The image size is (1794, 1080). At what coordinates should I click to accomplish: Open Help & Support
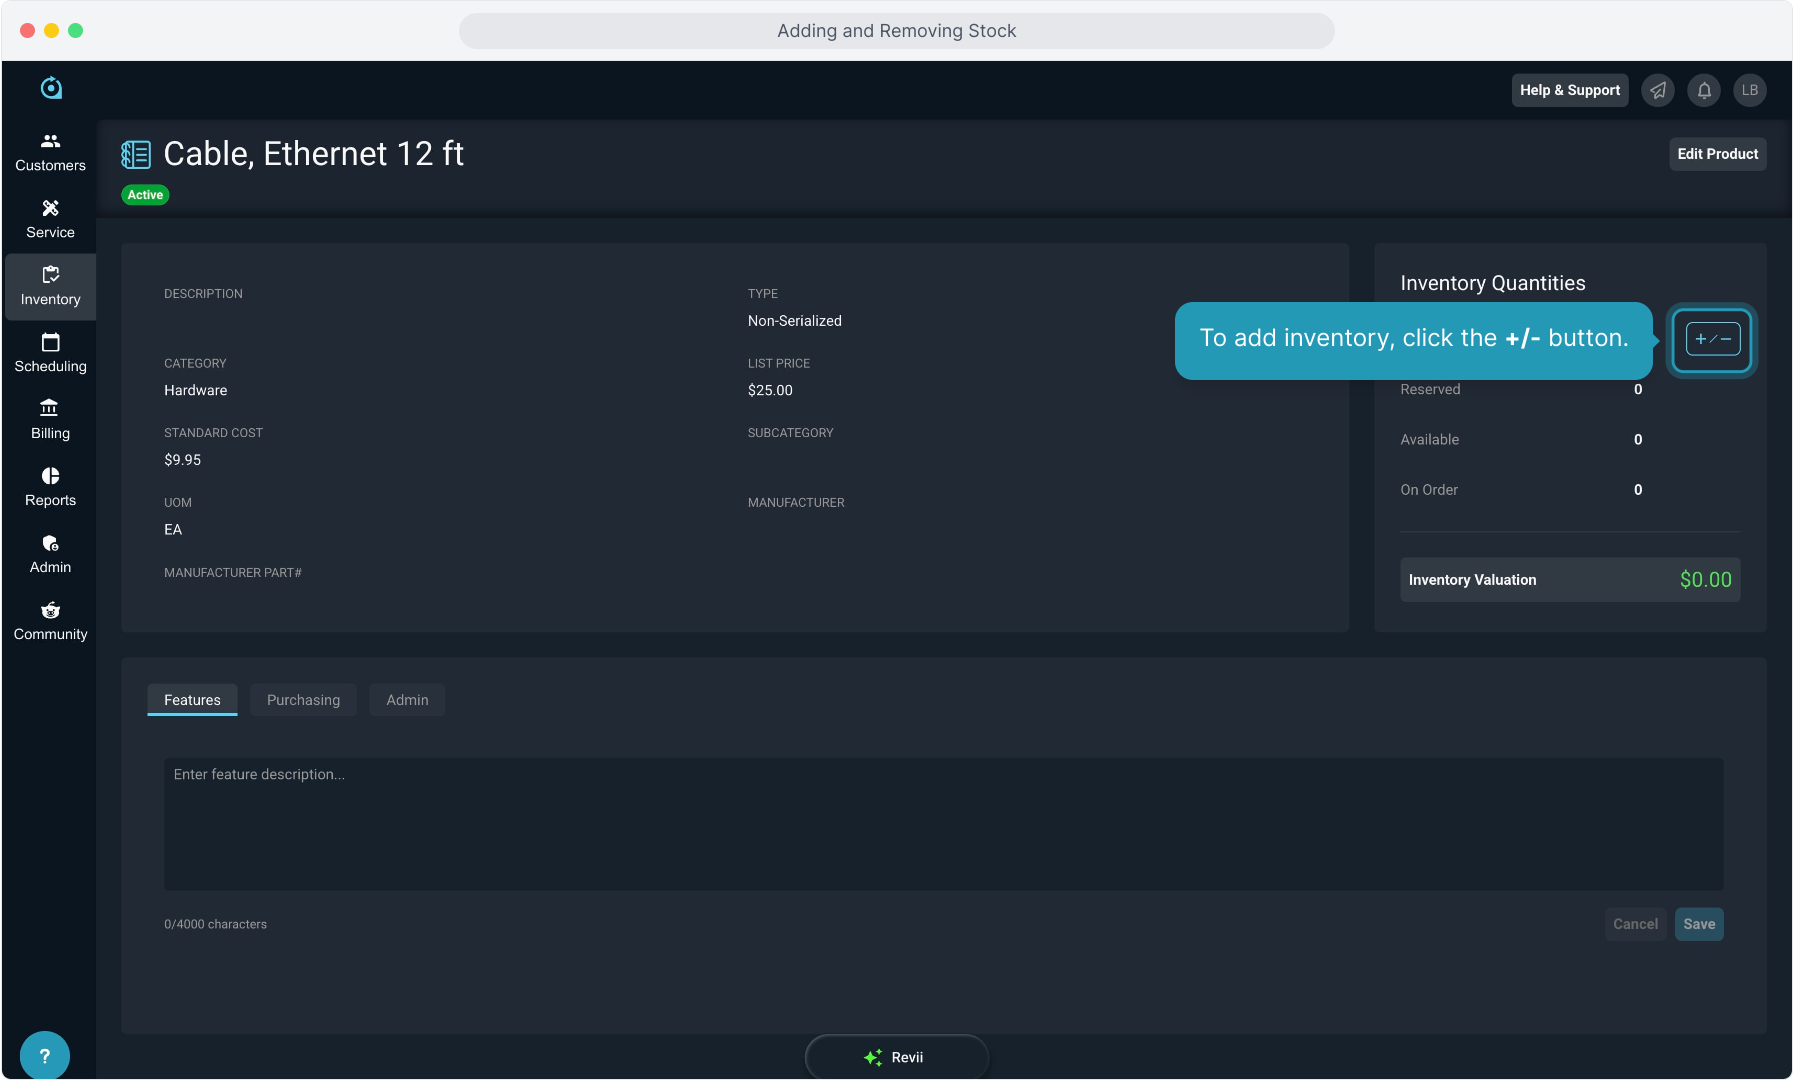(x=1569, y=90)
